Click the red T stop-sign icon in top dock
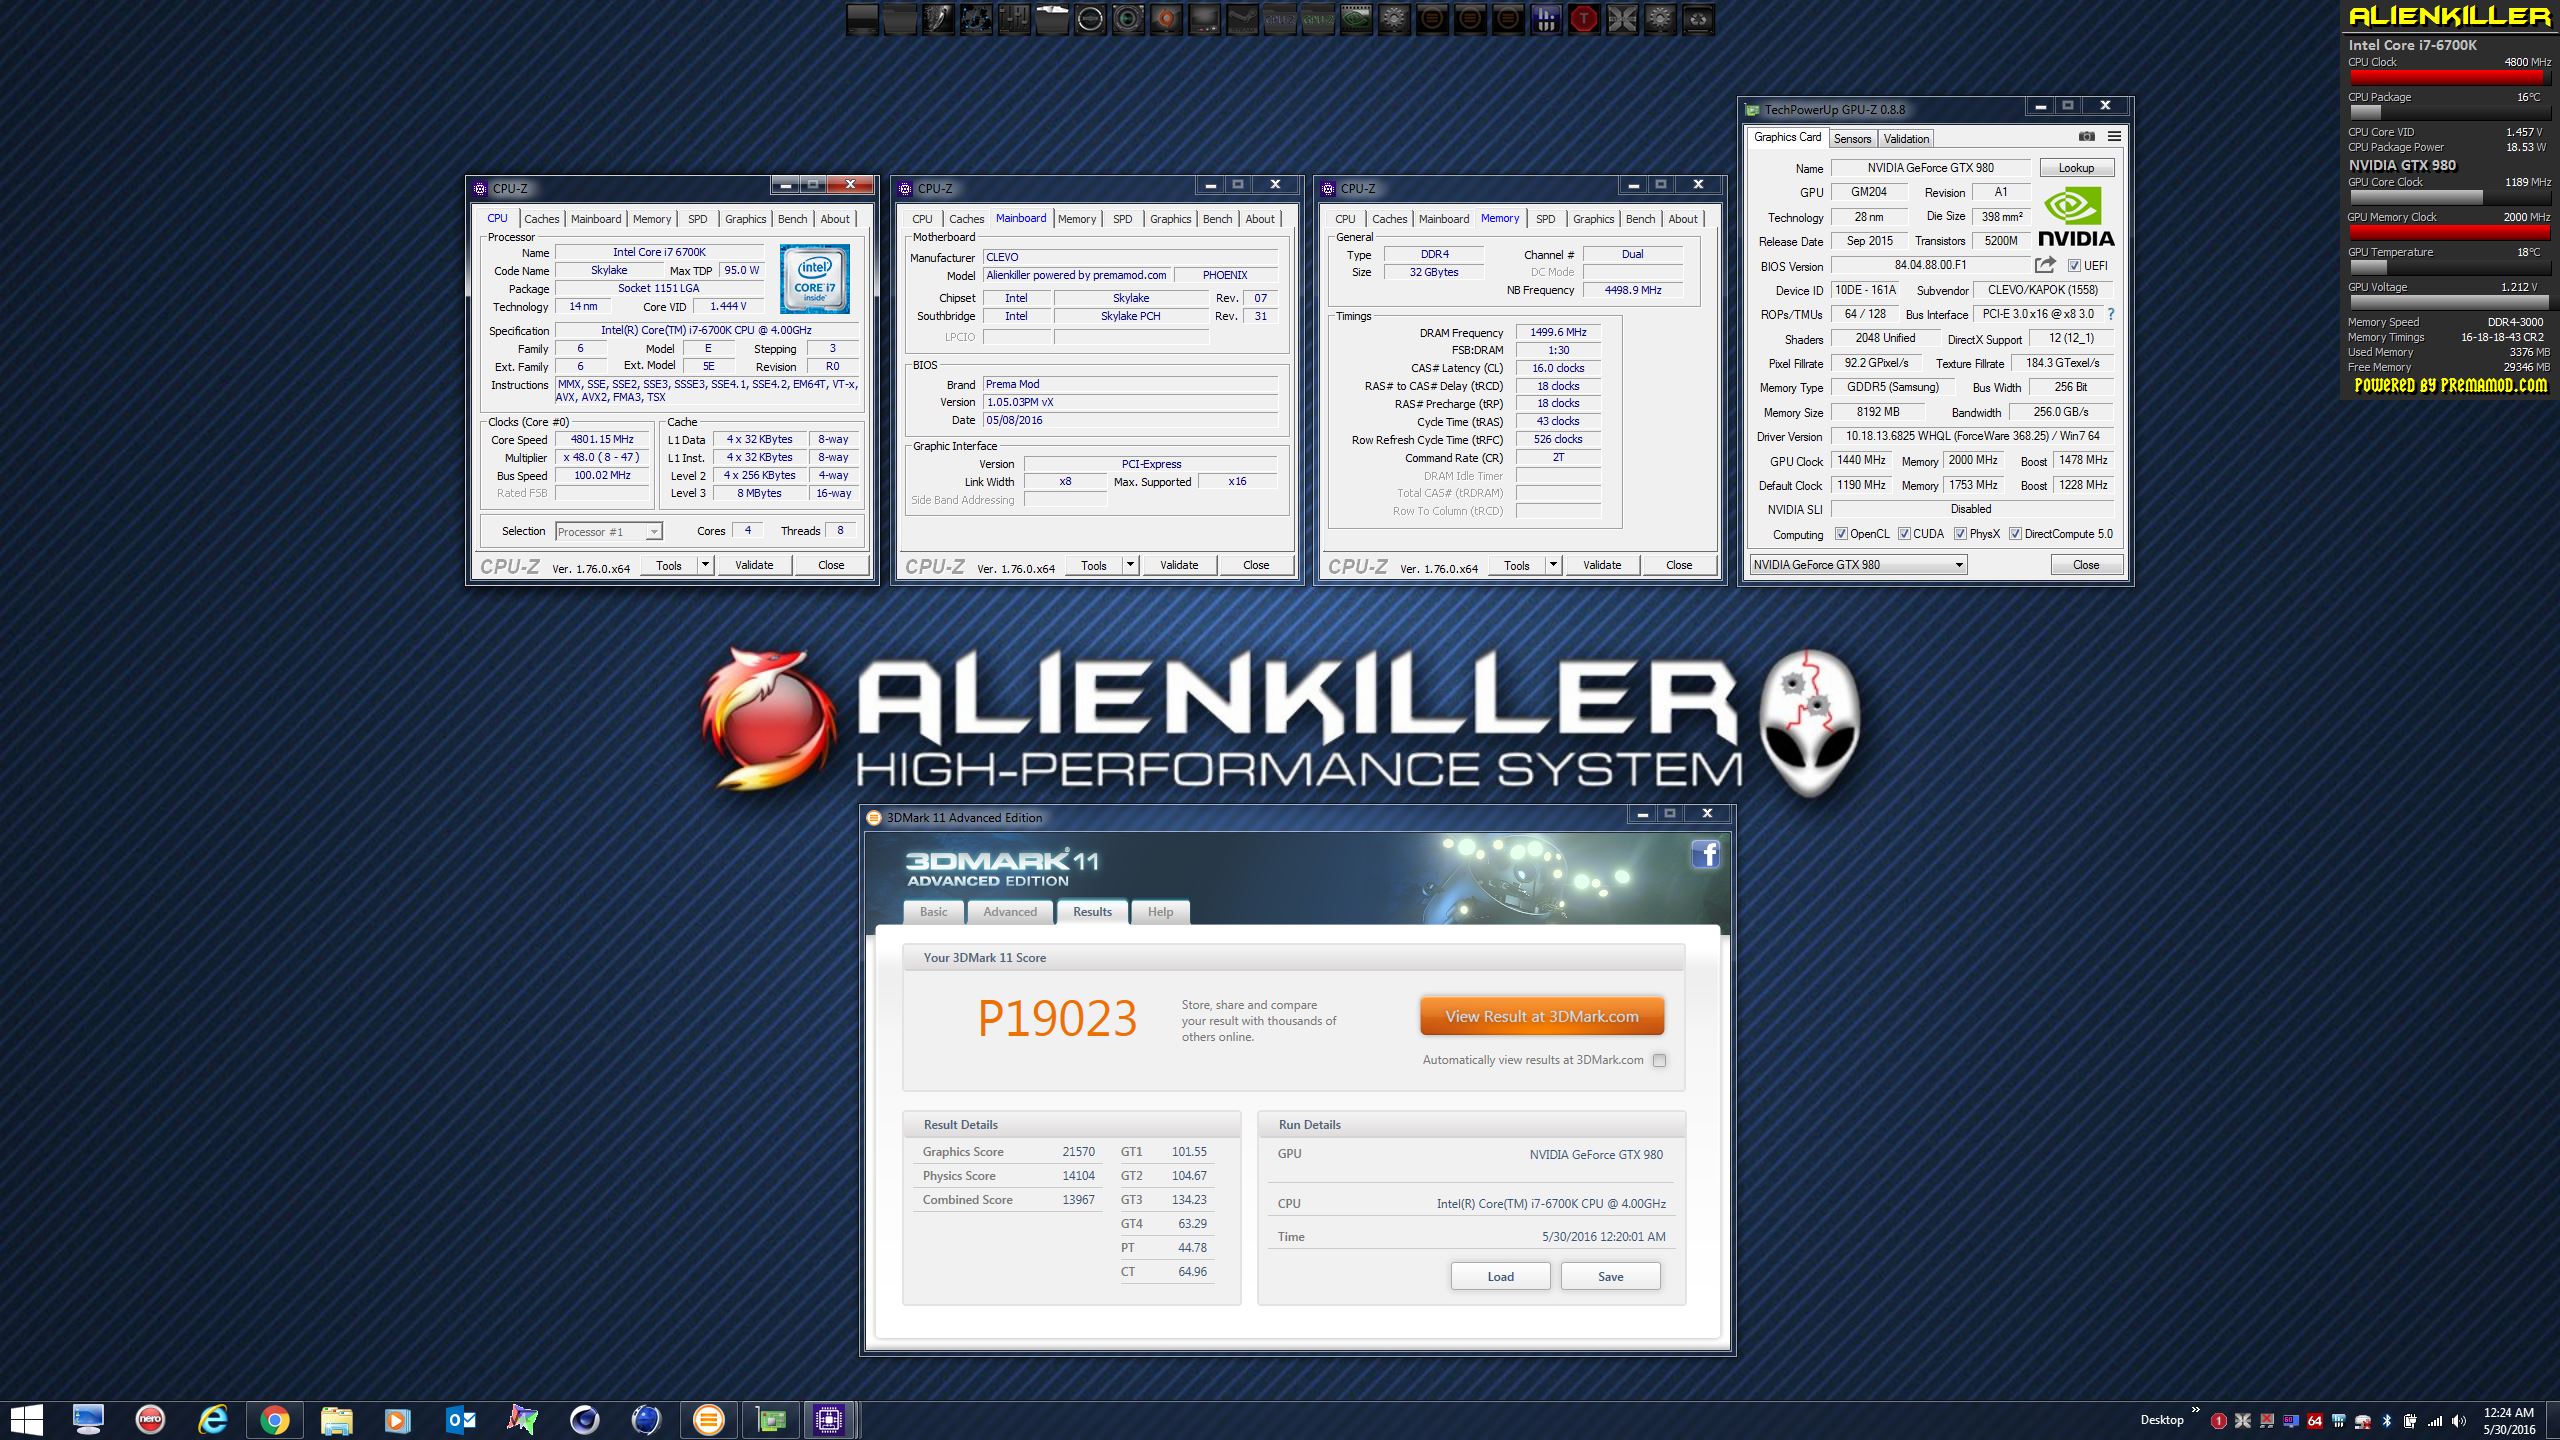 (x=1584, y=19)
